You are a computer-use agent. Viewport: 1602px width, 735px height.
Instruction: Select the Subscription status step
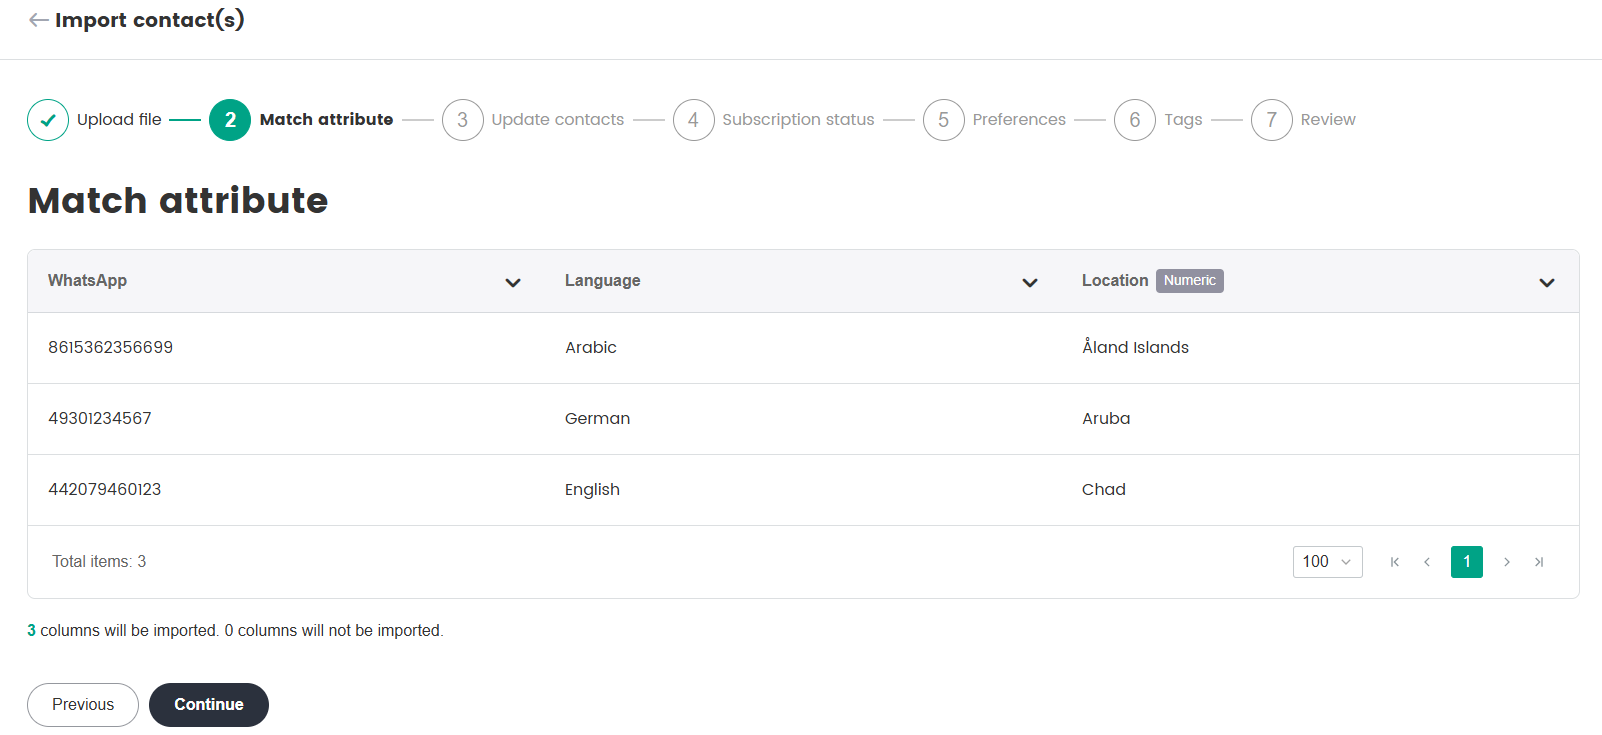click(x=798, y=120)
